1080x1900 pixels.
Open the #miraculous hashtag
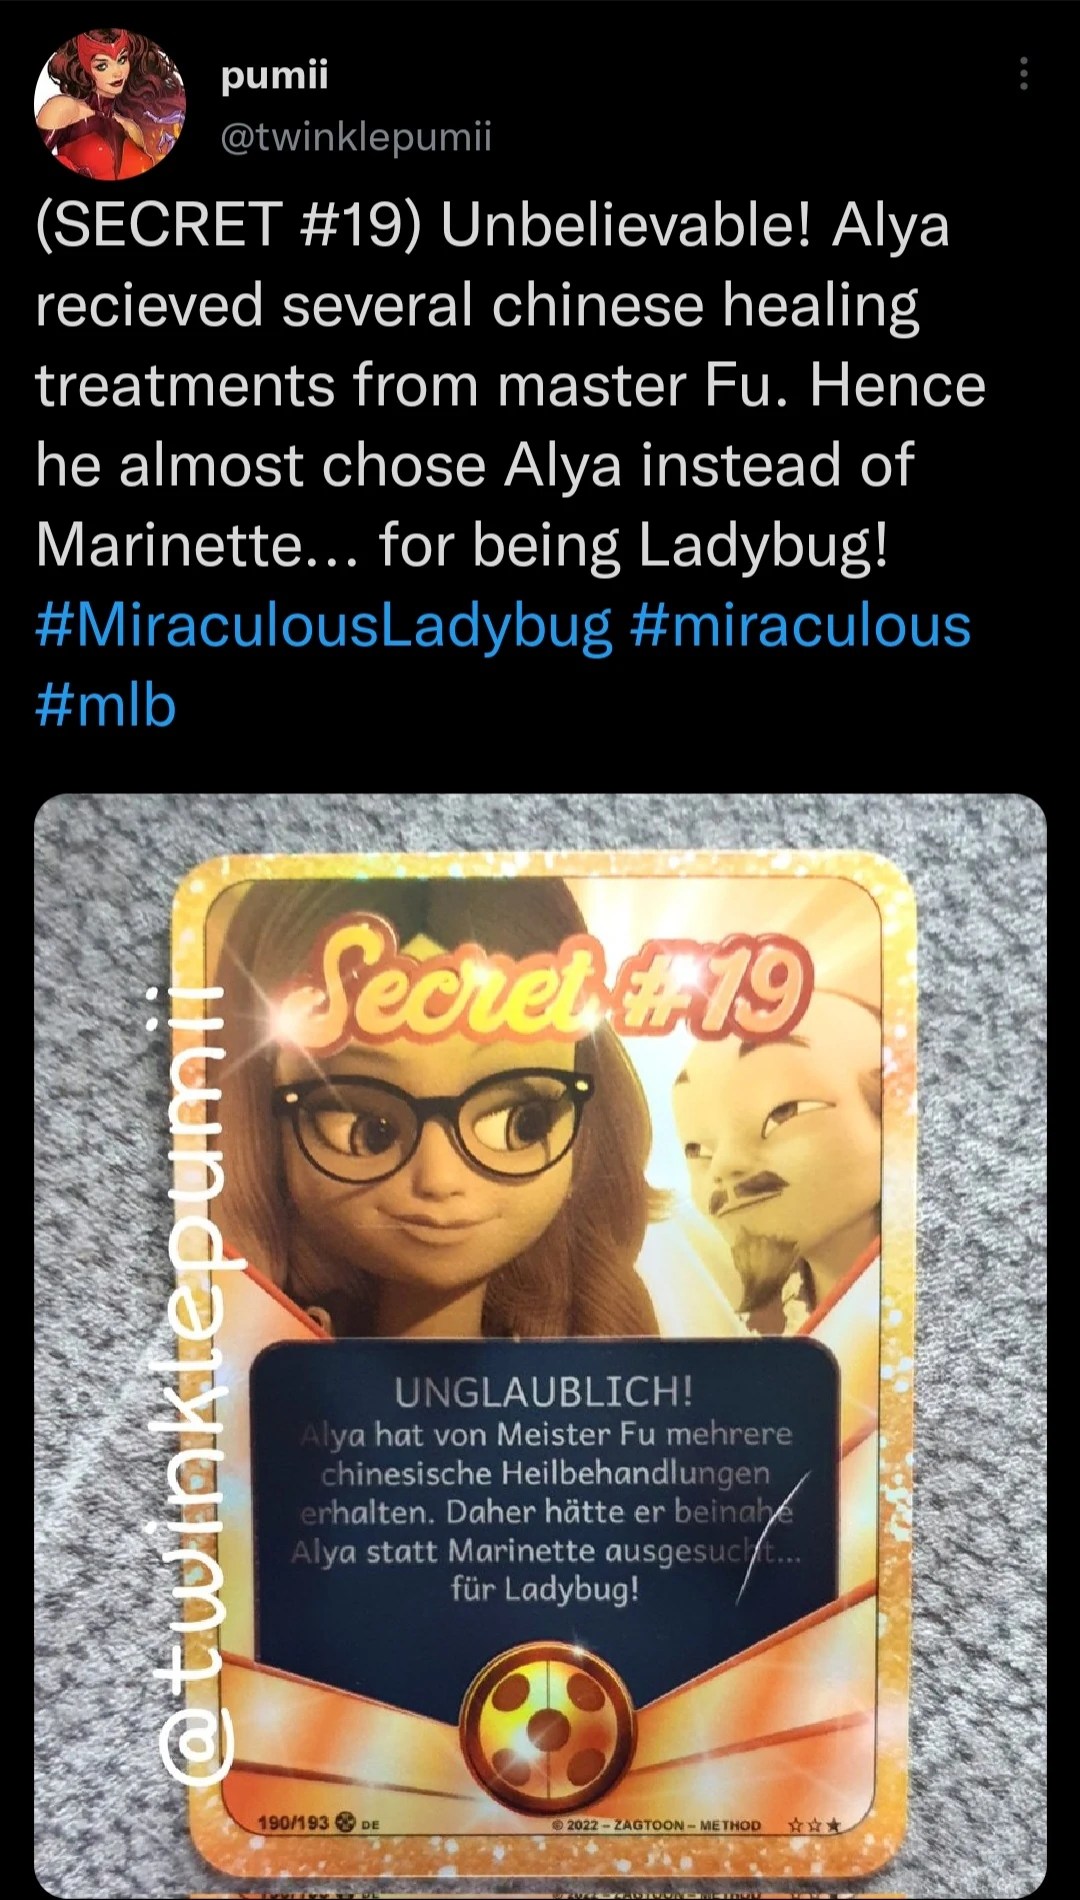pyautogui.click(x=801, y=626)
